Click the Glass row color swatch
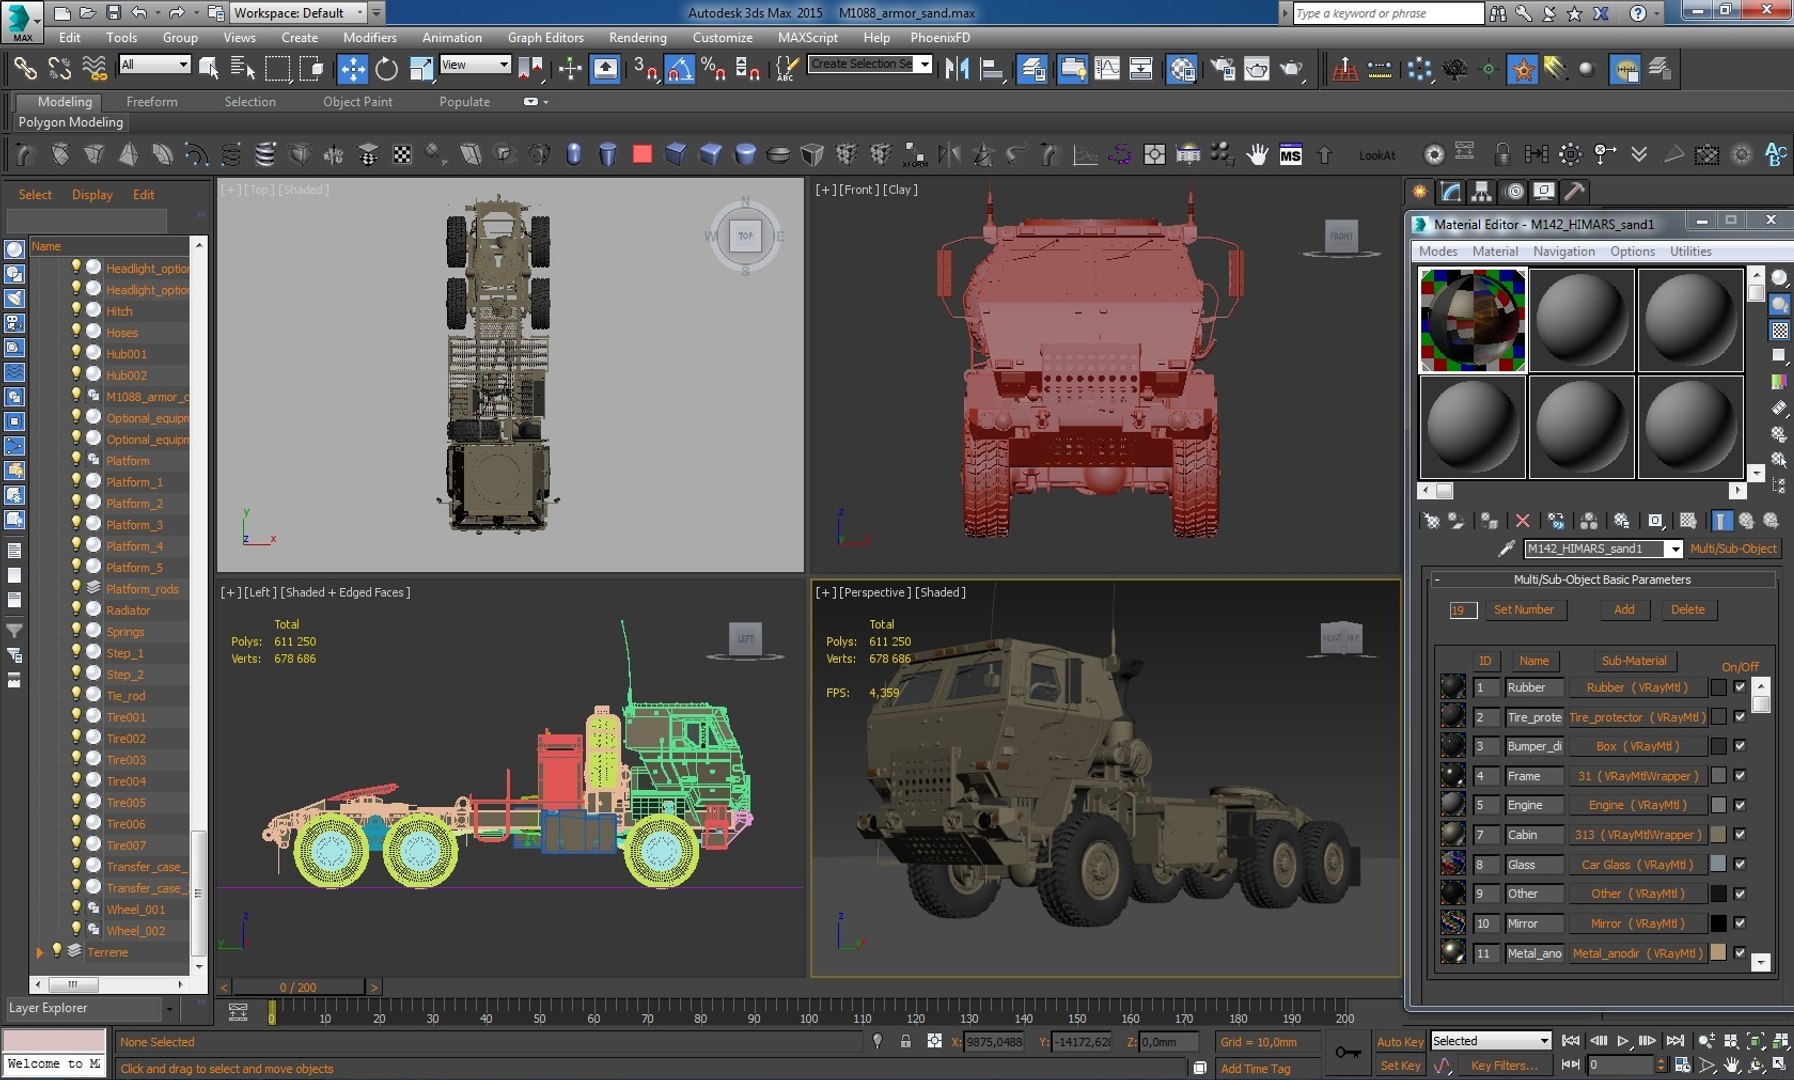This screenshot has width=1794, height=1080. pos(1718,864)
